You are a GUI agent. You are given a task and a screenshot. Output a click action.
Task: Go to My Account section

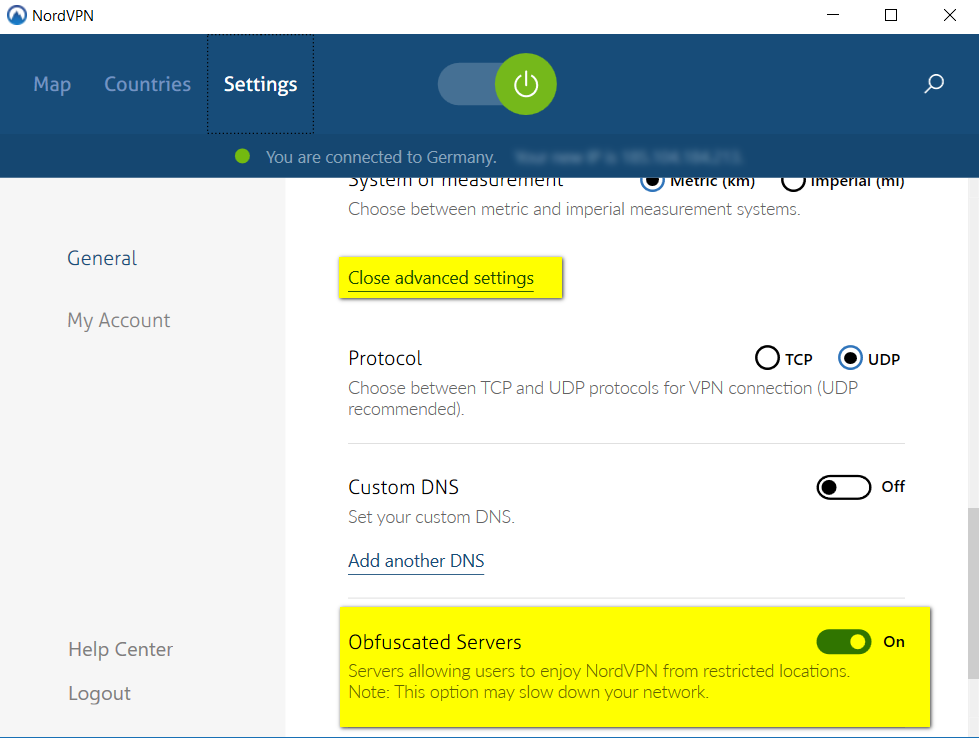coord(119,320)
